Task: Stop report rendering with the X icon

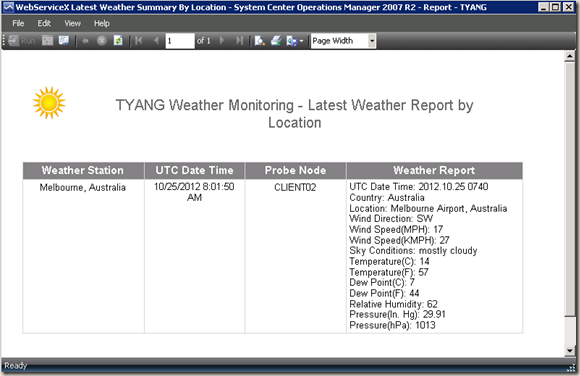Action: [102, 40]
